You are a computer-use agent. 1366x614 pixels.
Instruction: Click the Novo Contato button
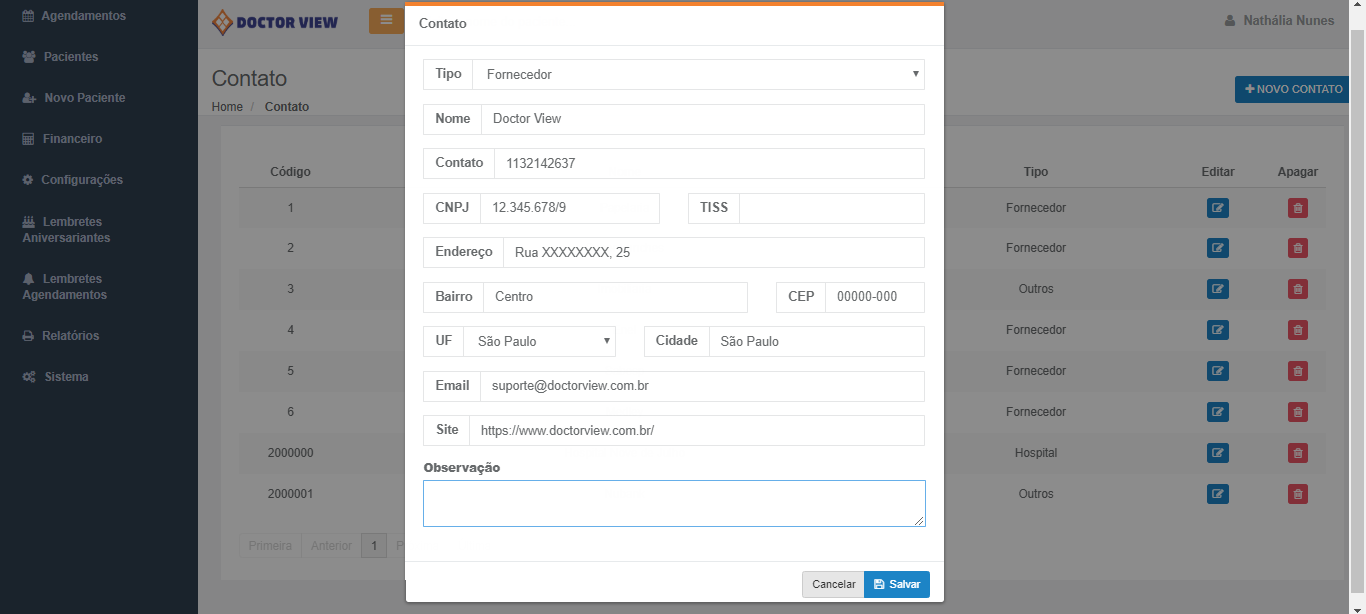click(x=1293, y=89)
